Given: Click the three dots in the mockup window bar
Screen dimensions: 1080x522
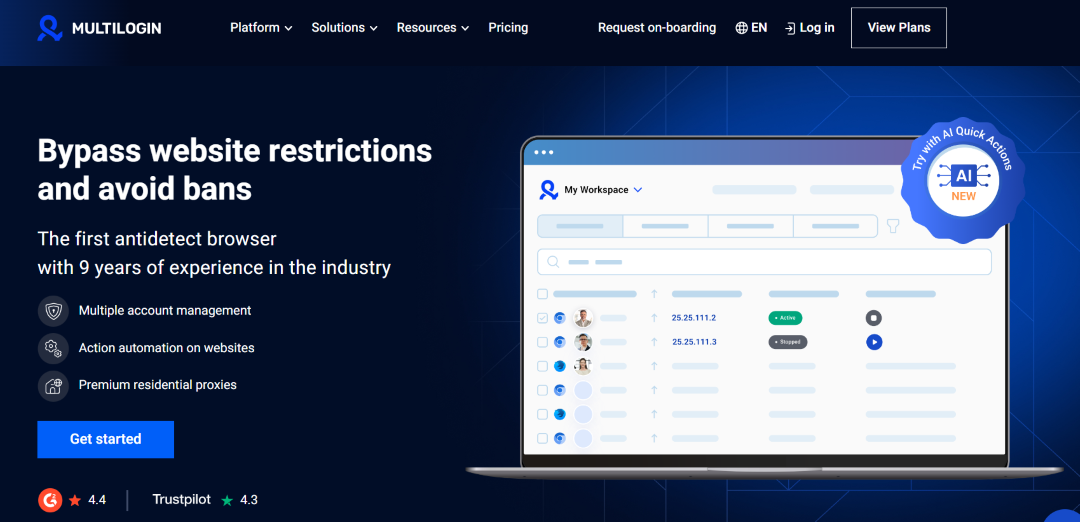Looking at the screenshot, I should 543,153.
